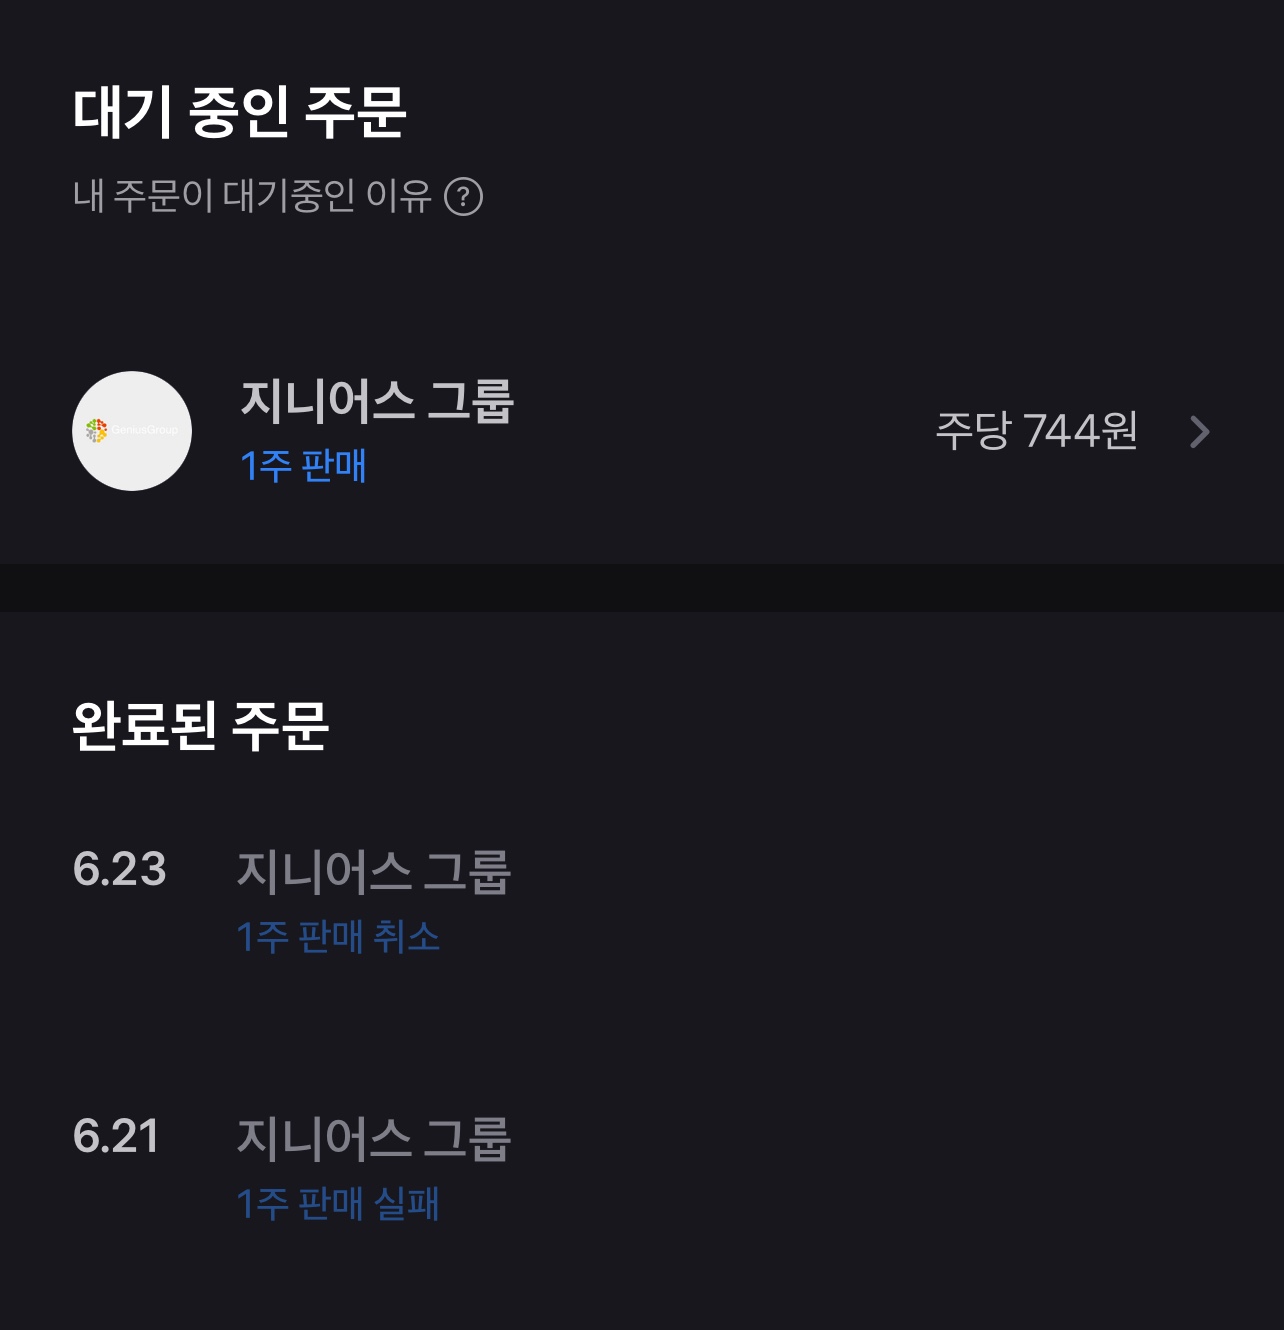The width and height of the screenshot is (1284, 1330).
Task: Click the colorful emblem inside the logo
Action: point(96,431)
